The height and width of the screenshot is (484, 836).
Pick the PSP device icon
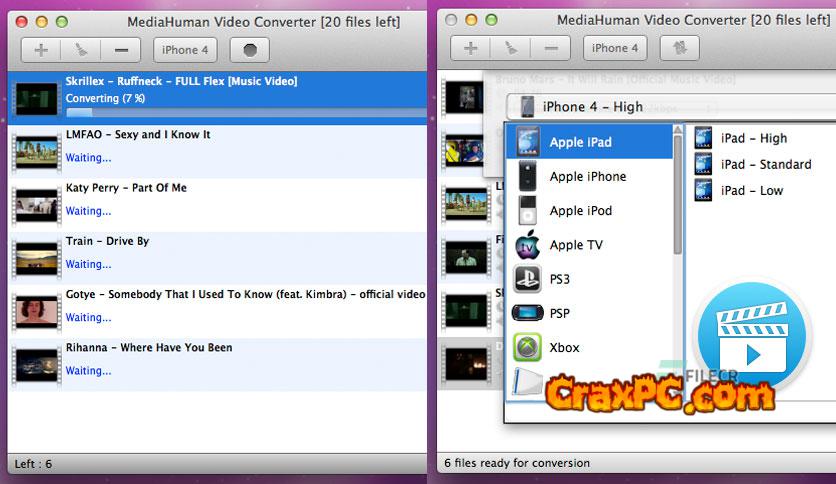coord(528,313)
